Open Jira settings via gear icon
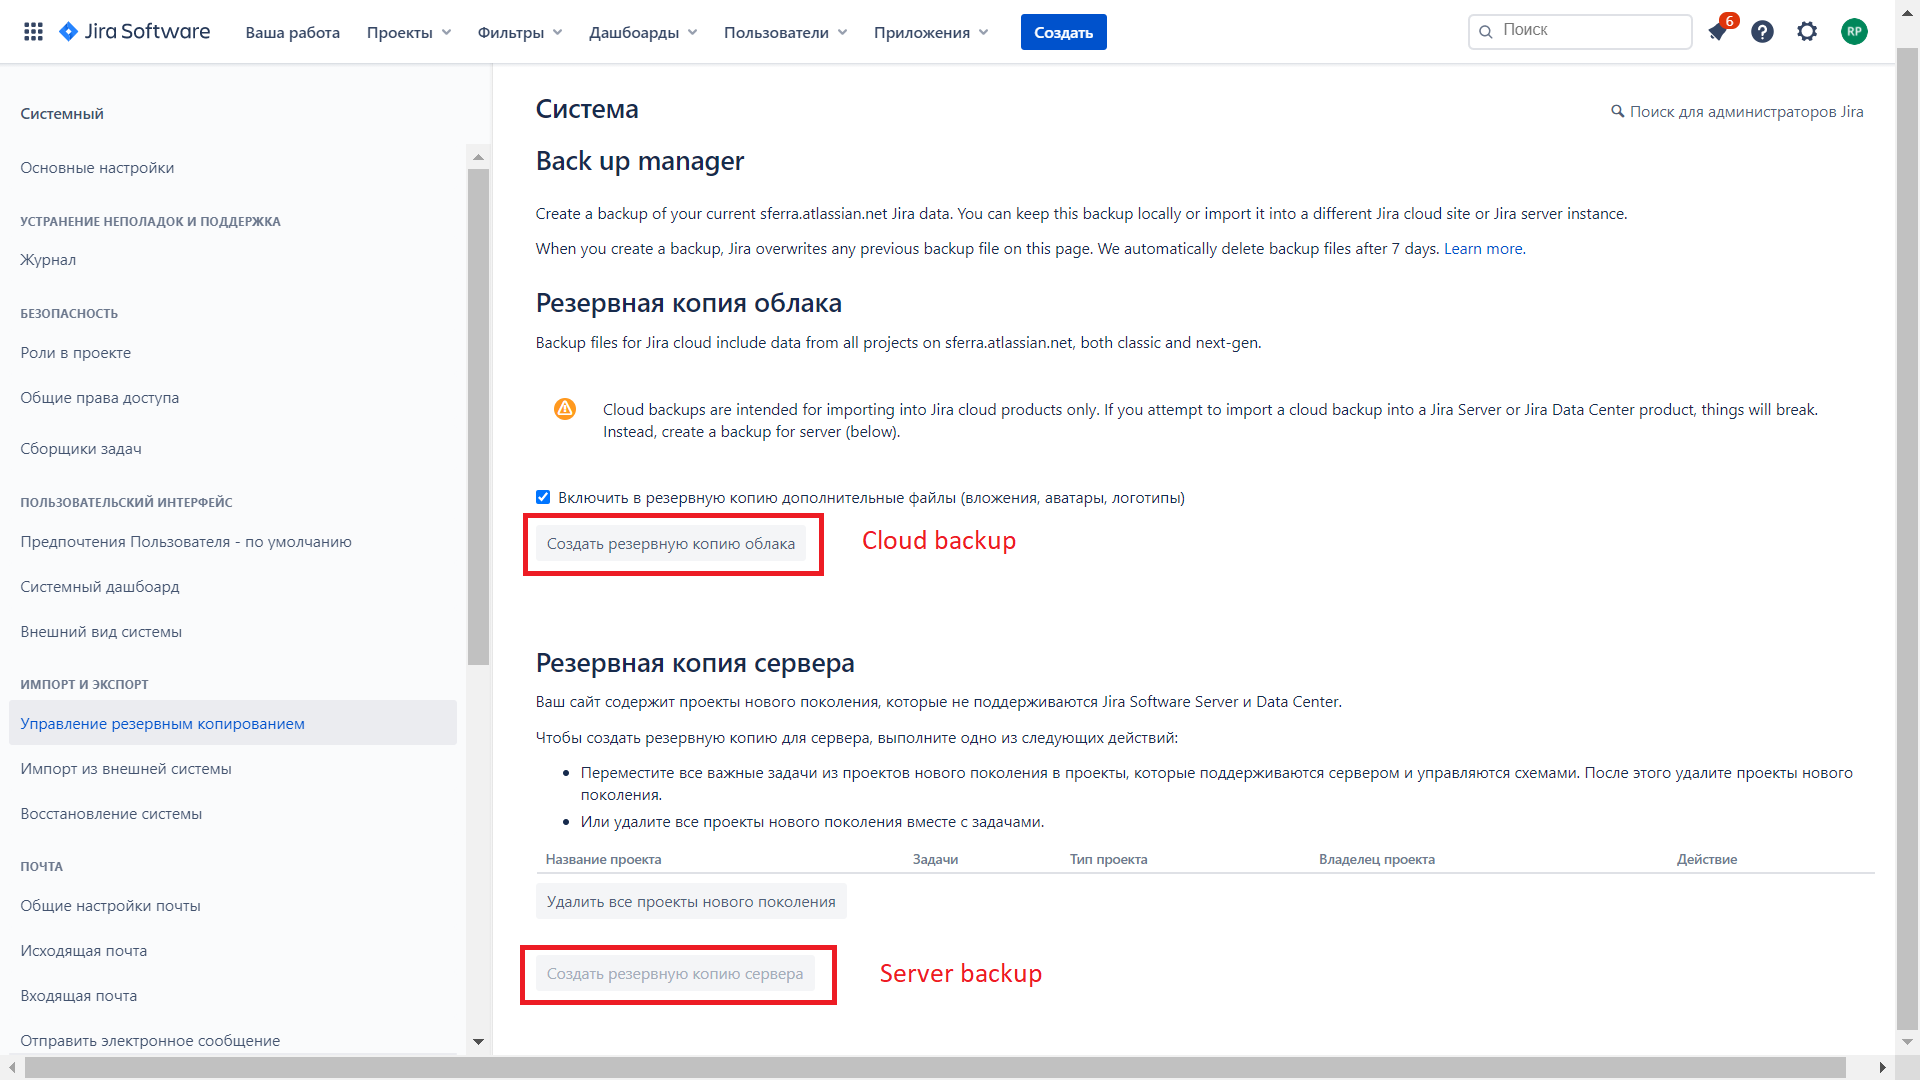1920x1080 pixels. click(x=1807, y=31)
